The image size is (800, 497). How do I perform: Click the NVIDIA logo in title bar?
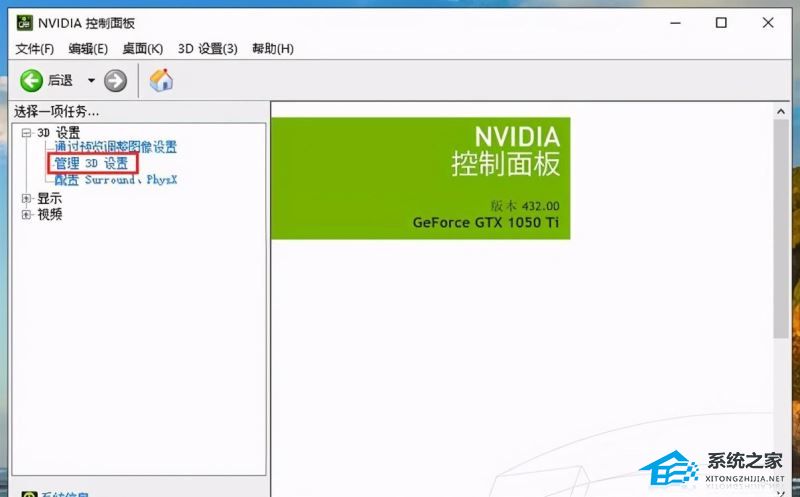(x=24, y=23)
